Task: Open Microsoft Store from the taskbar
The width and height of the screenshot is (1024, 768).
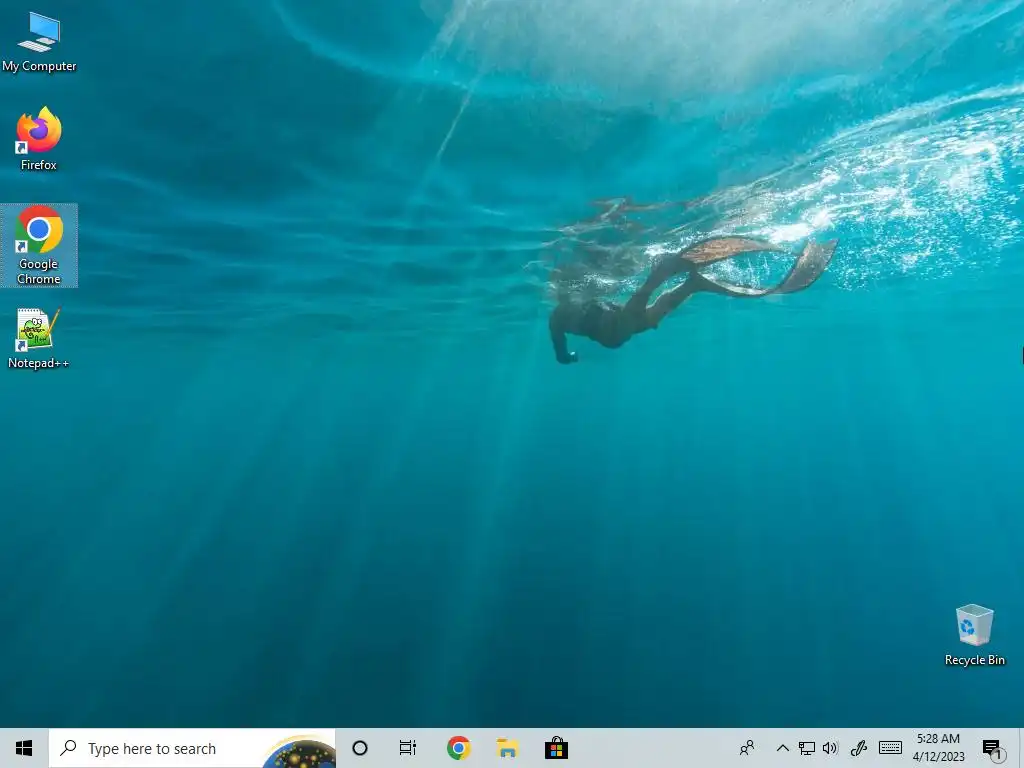Action: click(x=556, y=748)
